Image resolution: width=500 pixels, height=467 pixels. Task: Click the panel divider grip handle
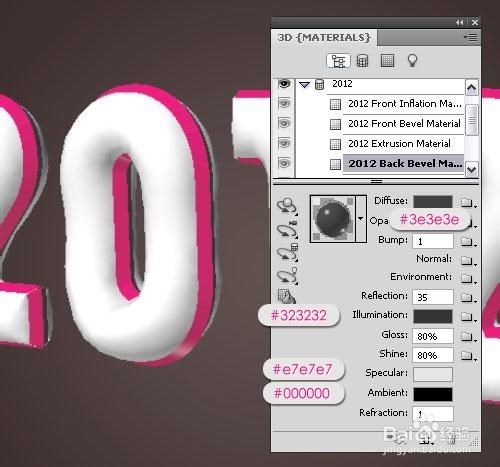pyautogui.click(x=376, y=181)
